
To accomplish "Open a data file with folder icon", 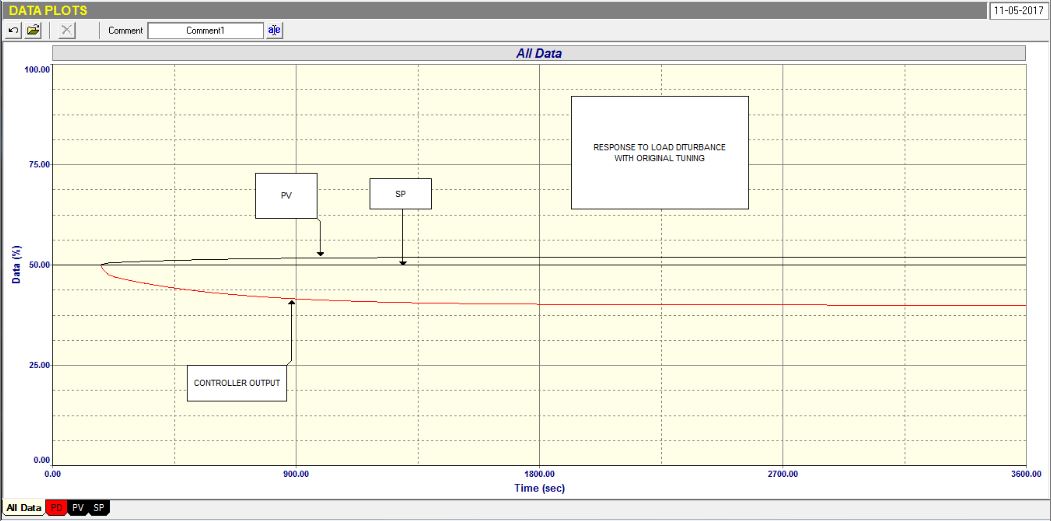I will (x=33, y=30).
